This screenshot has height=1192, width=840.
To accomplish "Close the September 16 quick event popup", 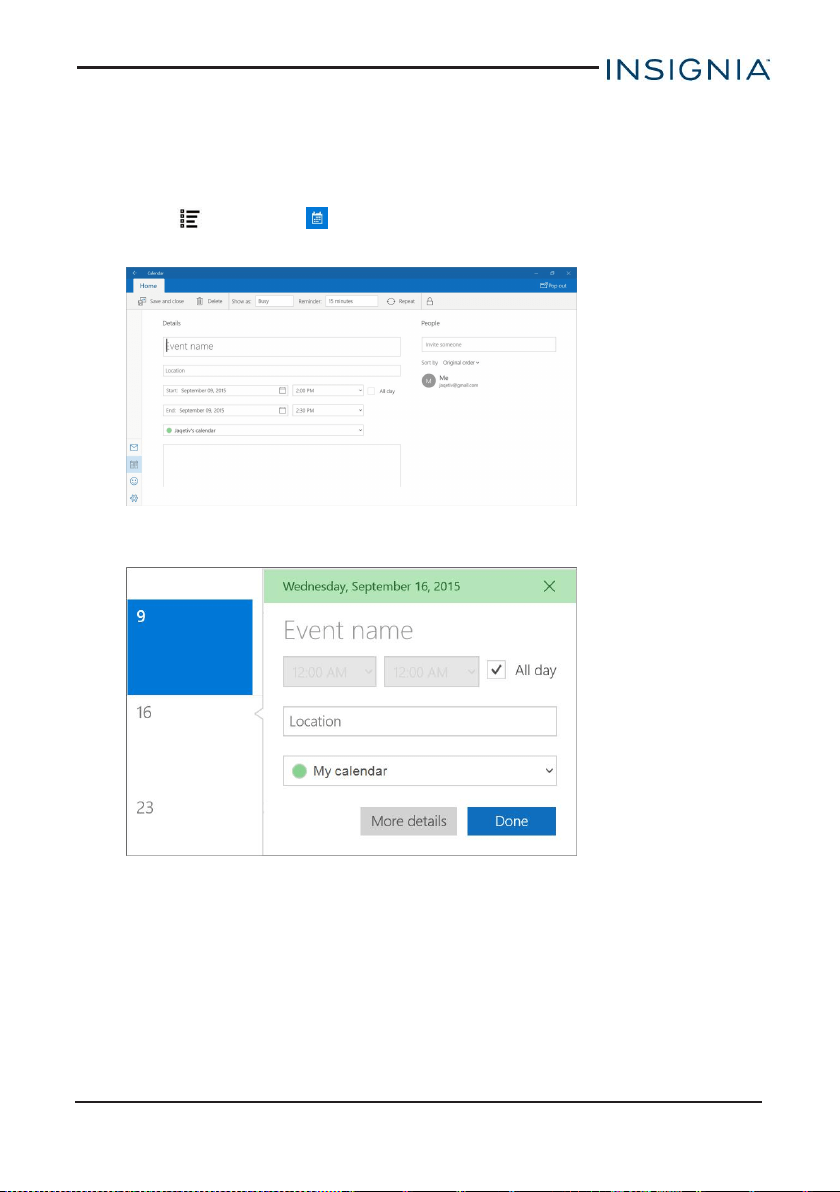I will click(550, 586).
